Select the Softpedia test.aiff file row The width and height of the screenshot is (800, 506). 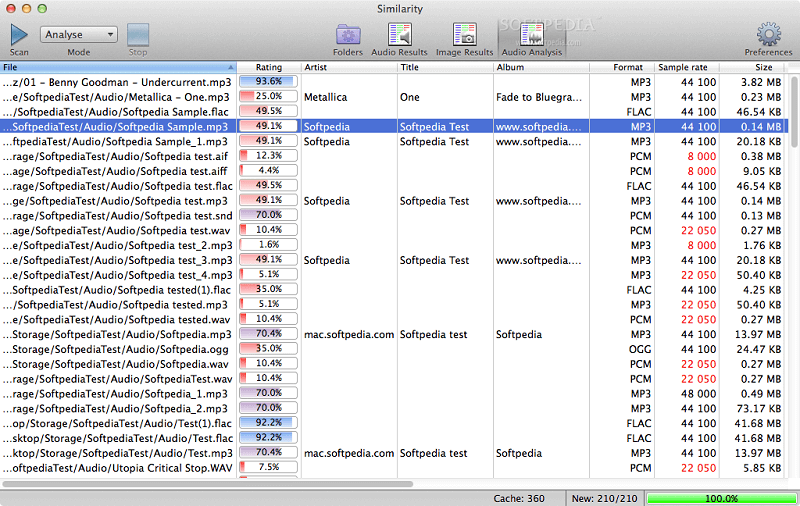tap(394, 171)
